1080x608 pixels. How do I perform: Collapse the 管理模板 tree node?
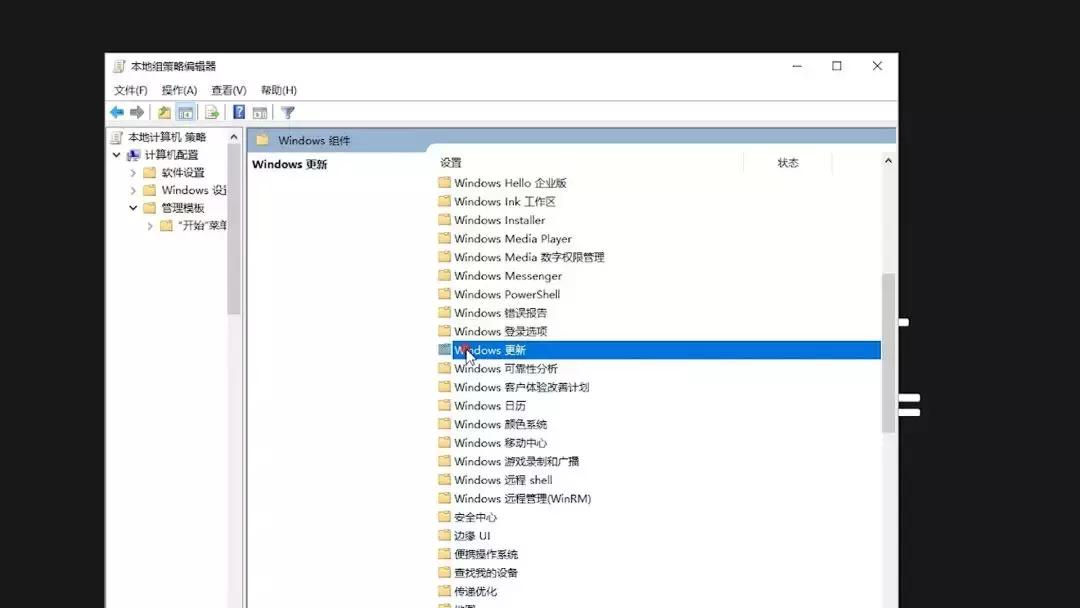pyautogui.click(x=133, y=207)
